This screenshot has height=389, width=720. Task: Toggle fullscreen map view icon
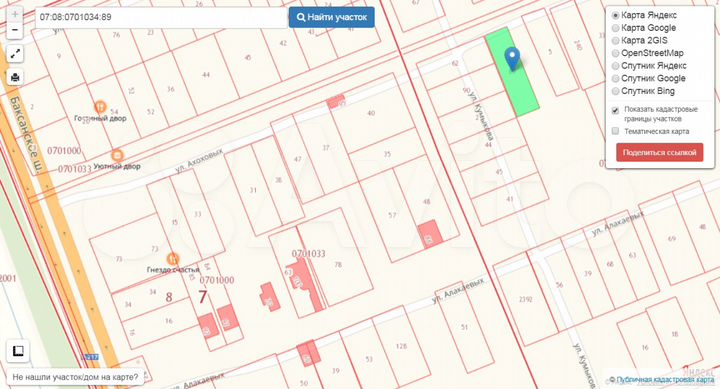15,54
